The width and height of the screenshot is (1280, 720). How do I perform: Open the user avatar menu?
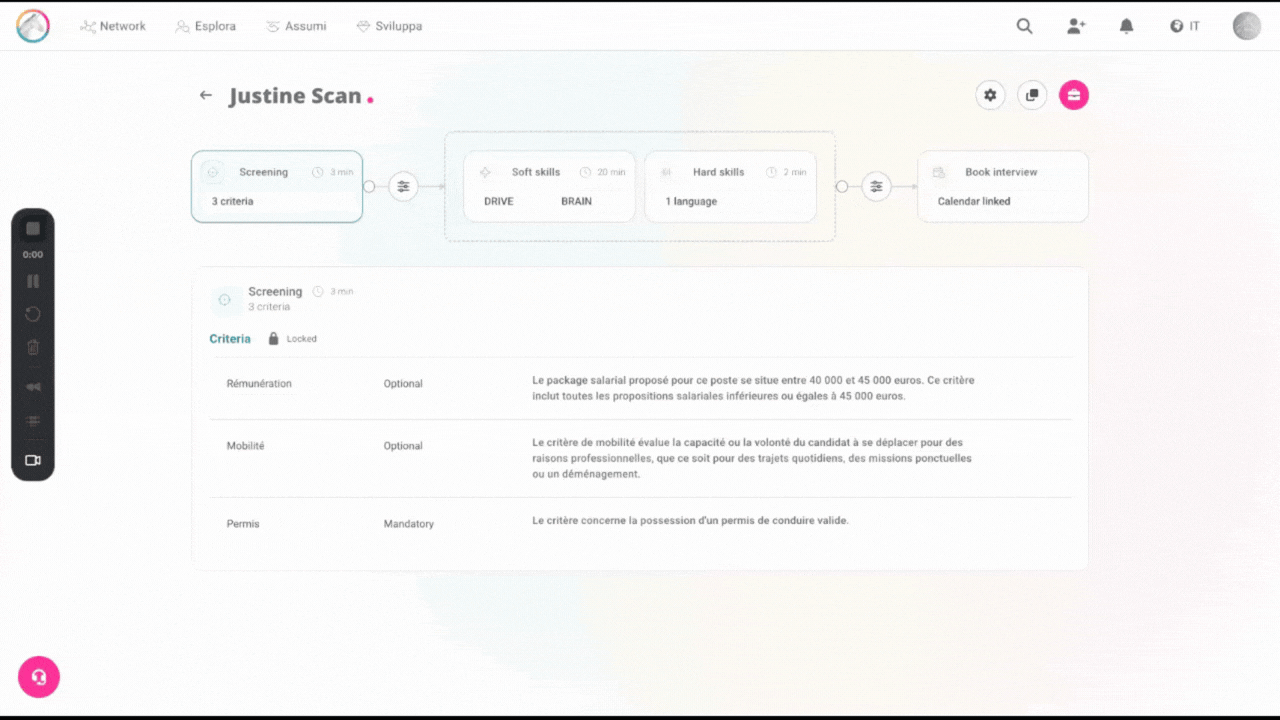click(x=1246, y=26)
